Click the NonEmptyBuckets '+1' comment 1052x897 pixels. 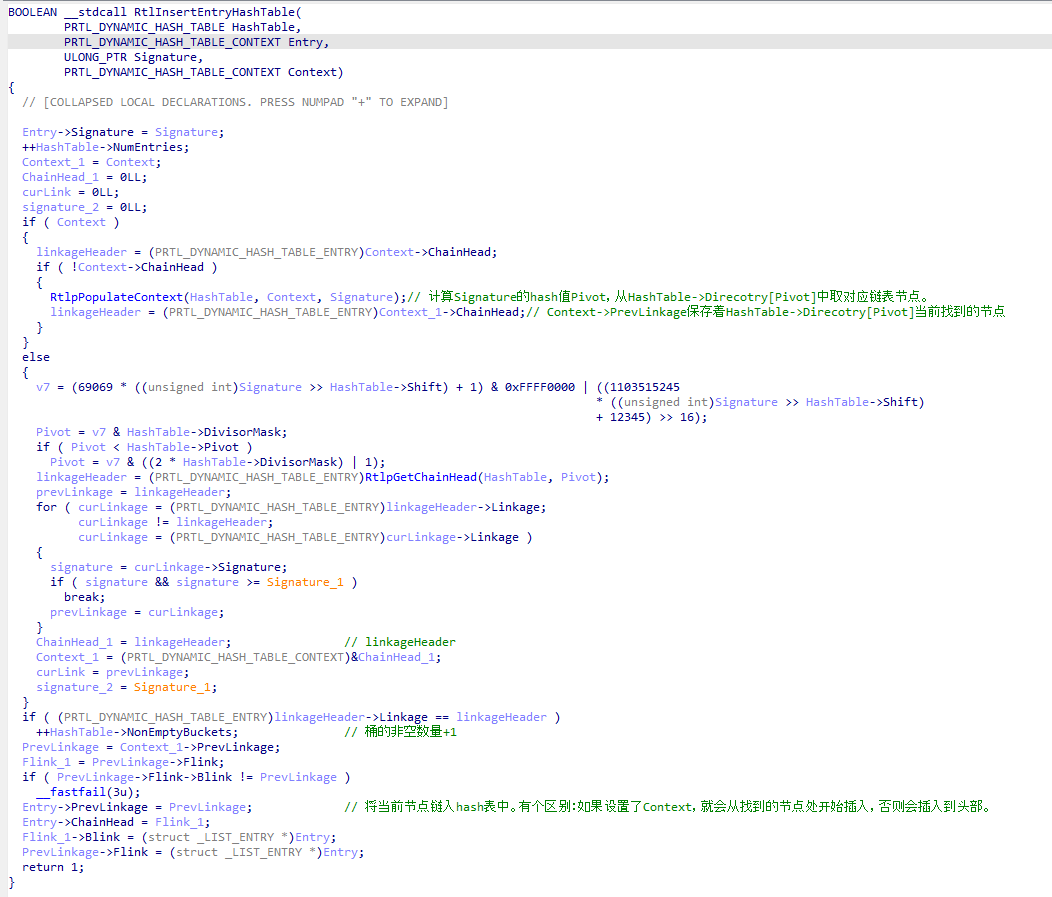[401, 732]
